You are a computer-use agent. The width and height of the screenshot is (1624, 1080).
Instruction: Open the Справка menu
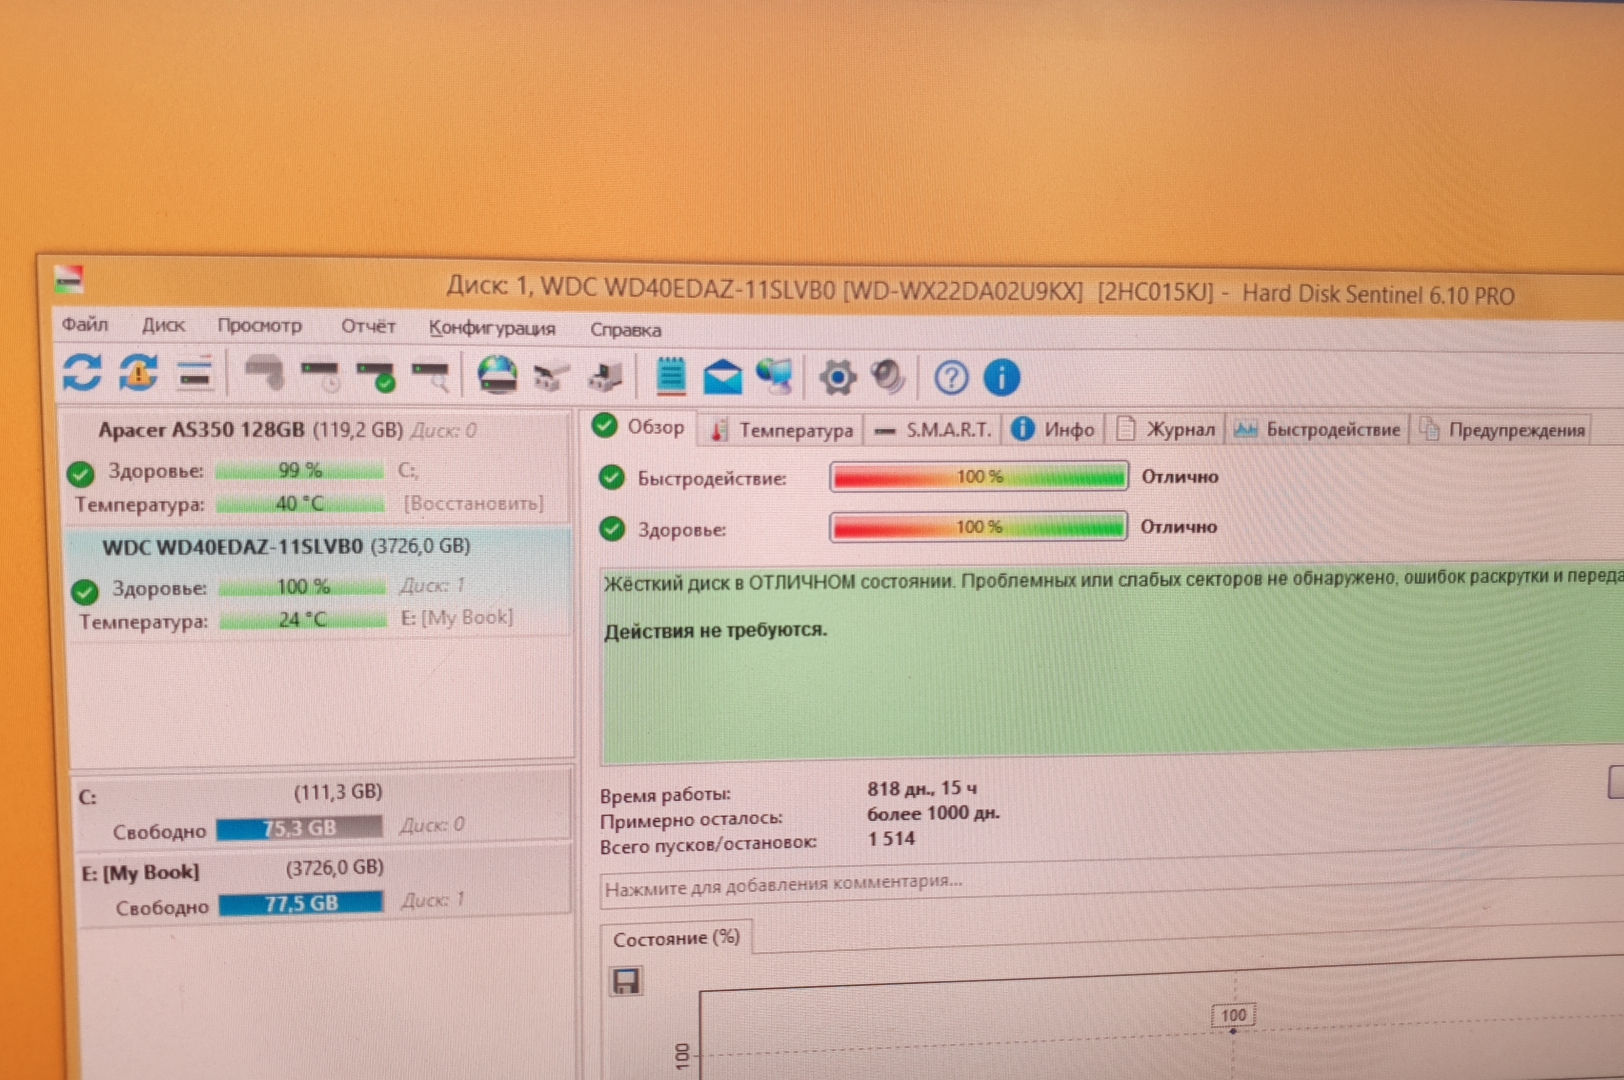[625, 329]
